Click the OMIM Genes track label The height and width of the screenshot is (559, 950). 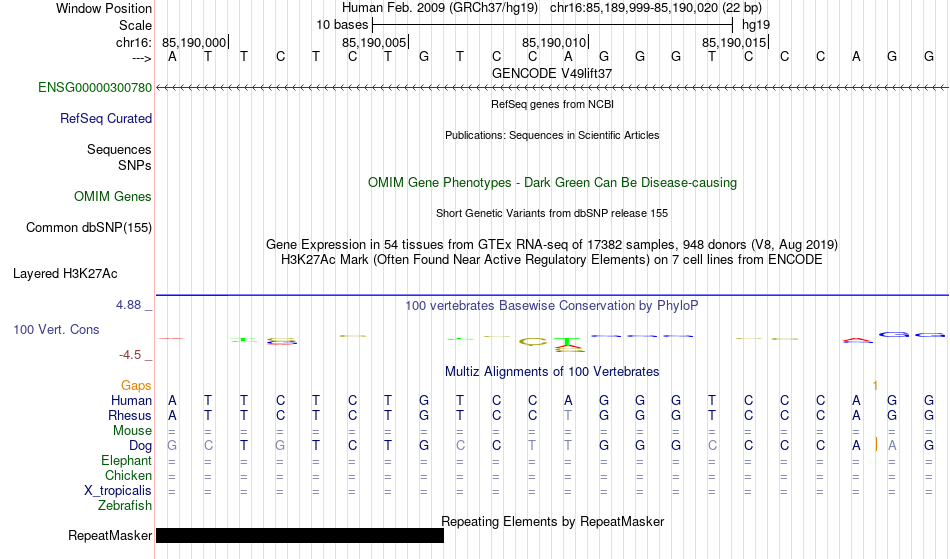tap(113, 197)
